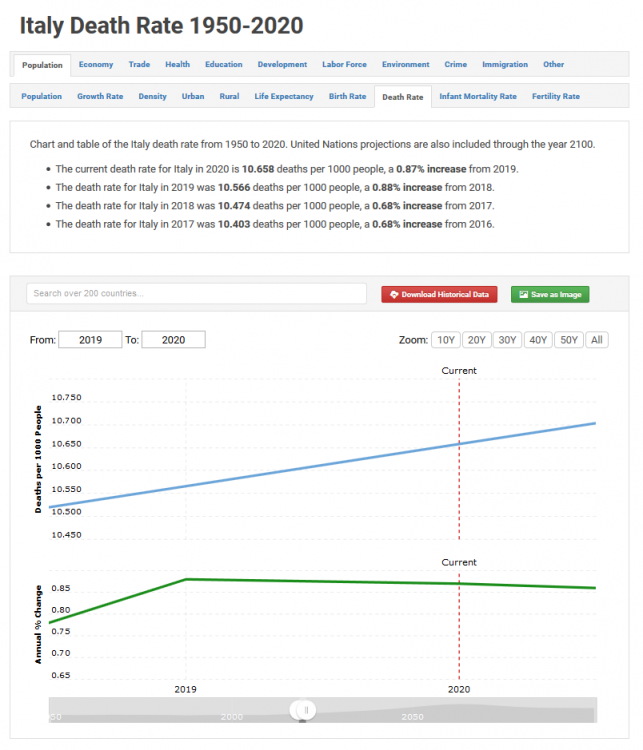The image size is (643, 750).
Task: Set chart zoom to 30Y
Action: pyautogui.click(x=507, y=340)
